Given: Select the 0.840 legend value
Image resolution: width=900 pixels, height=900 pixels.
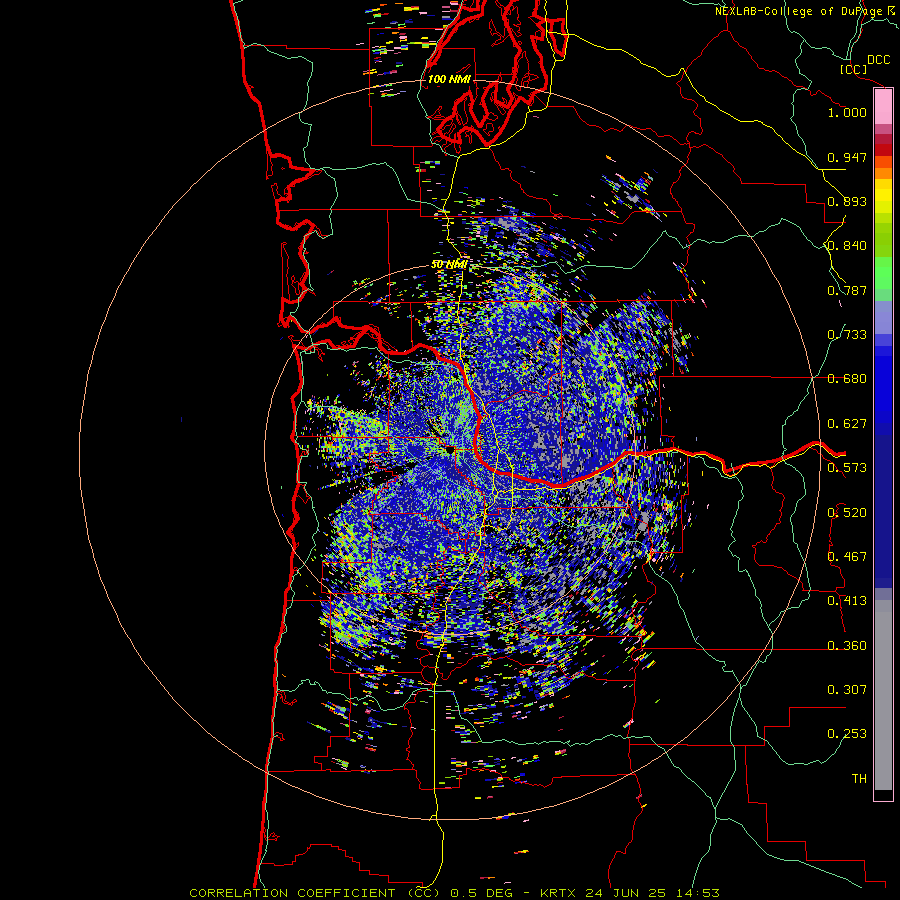Looking at the screenshot, I should (847, 246).
